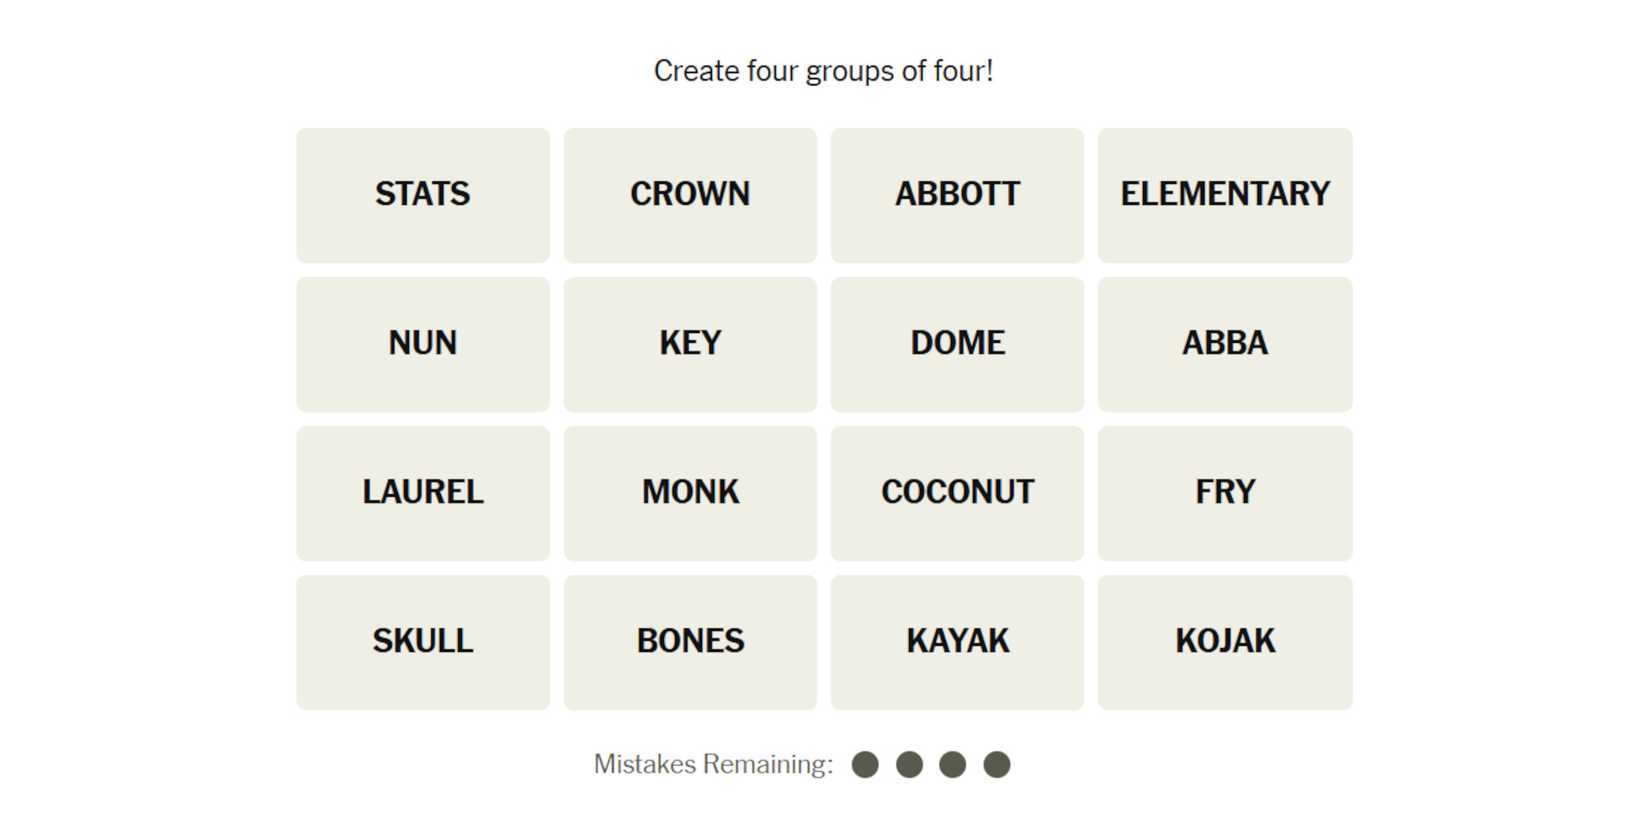Choose the FRY word tile
1650x825 pixels.
point(1225,493)
